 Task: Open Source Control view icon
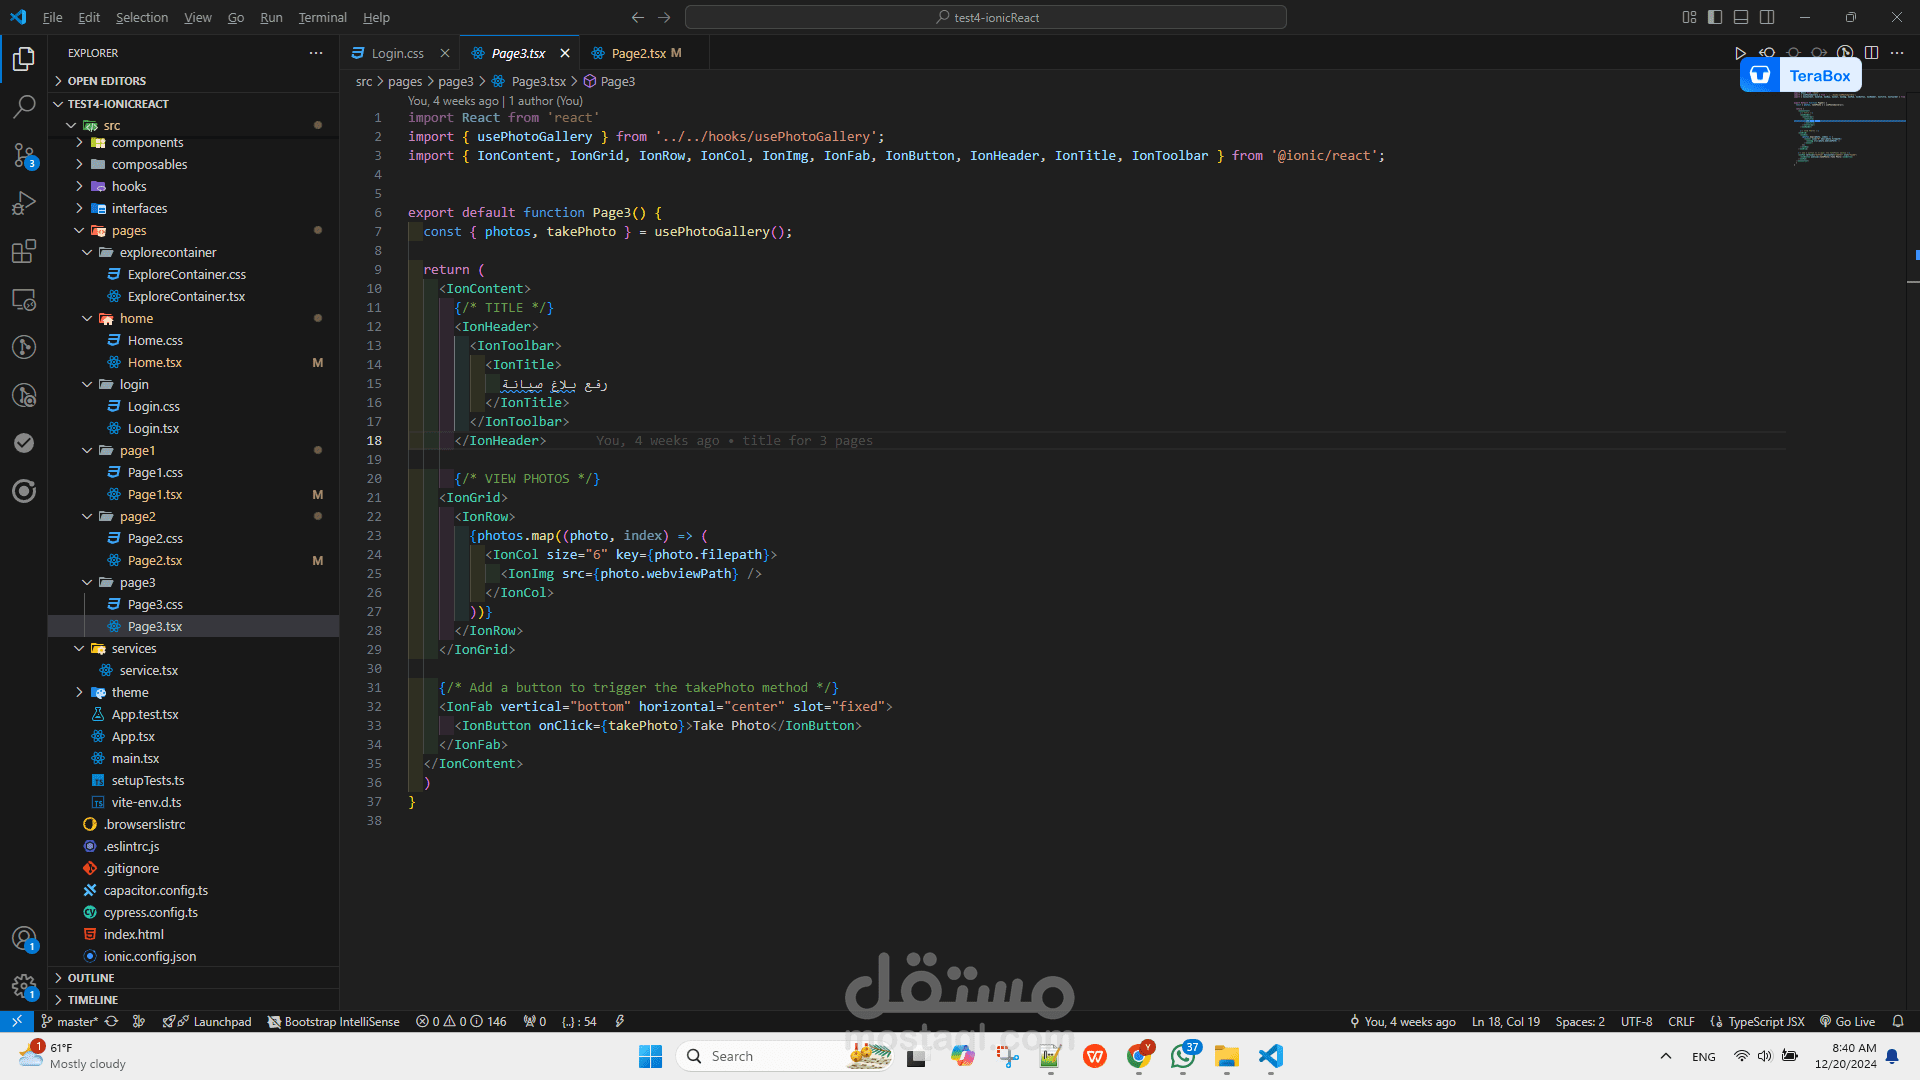(x=24, y=155)
